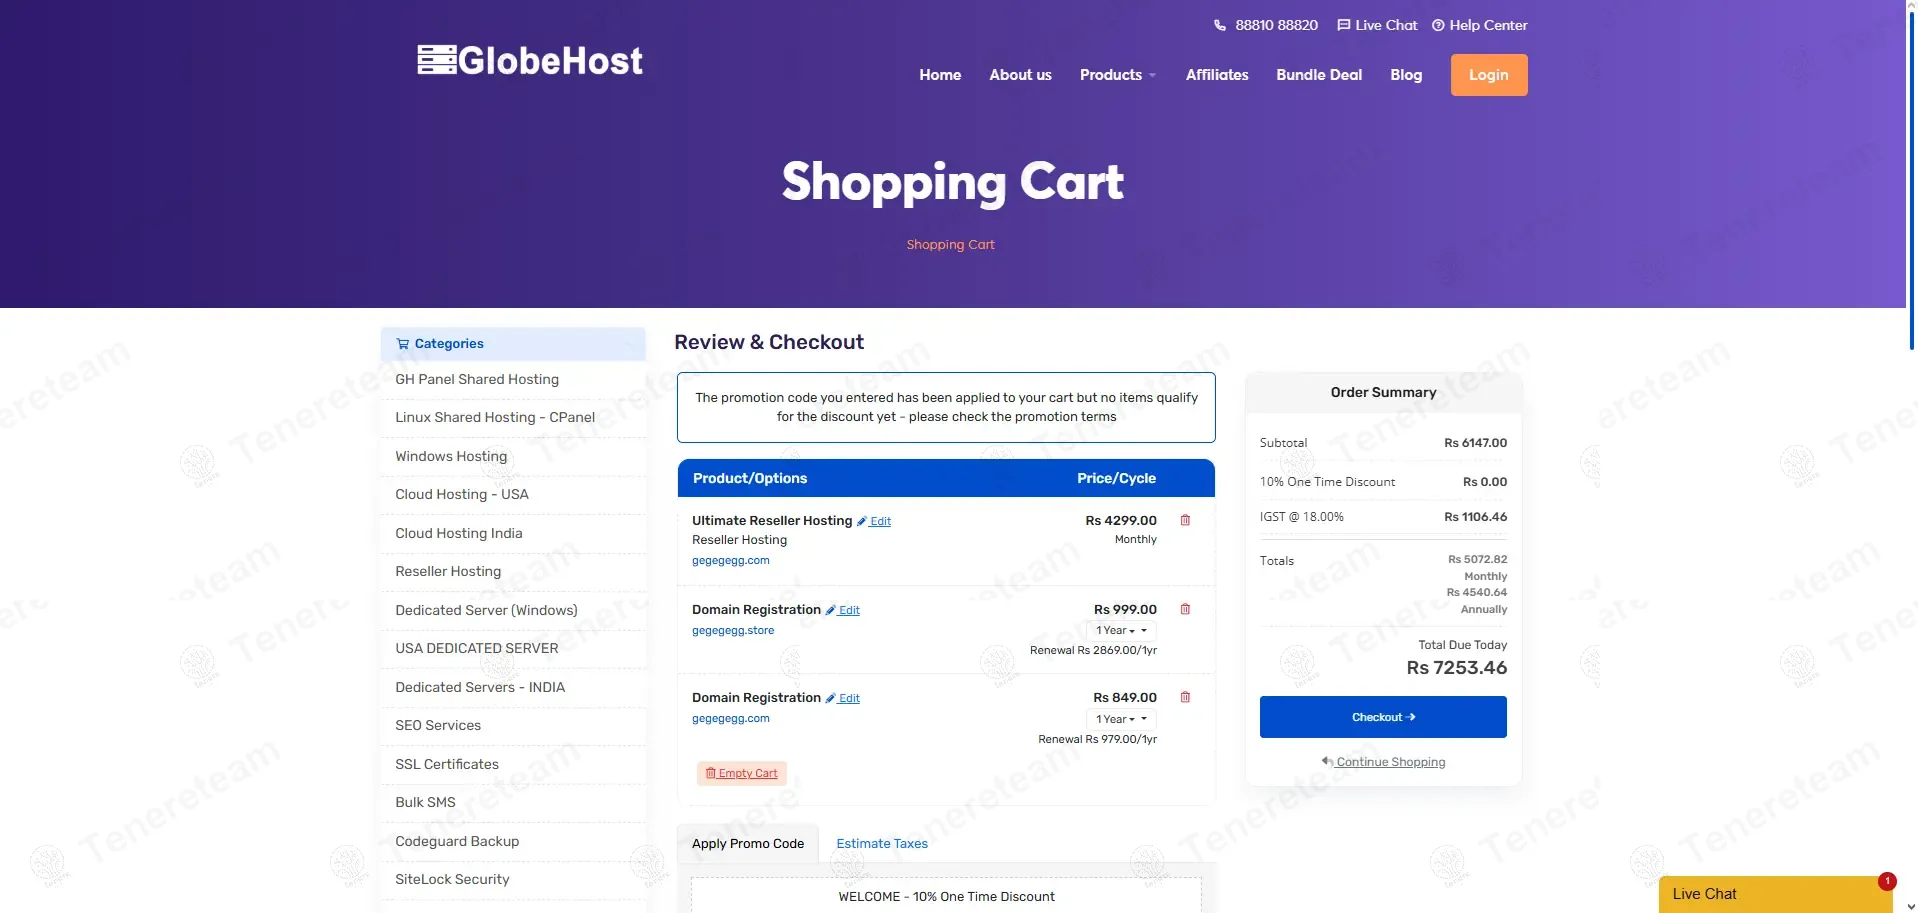This screenshot has height=913, width=1918.
Task: Delete Ultimate Reseller Hosting with trash icon
Action: click(1185, 520)
